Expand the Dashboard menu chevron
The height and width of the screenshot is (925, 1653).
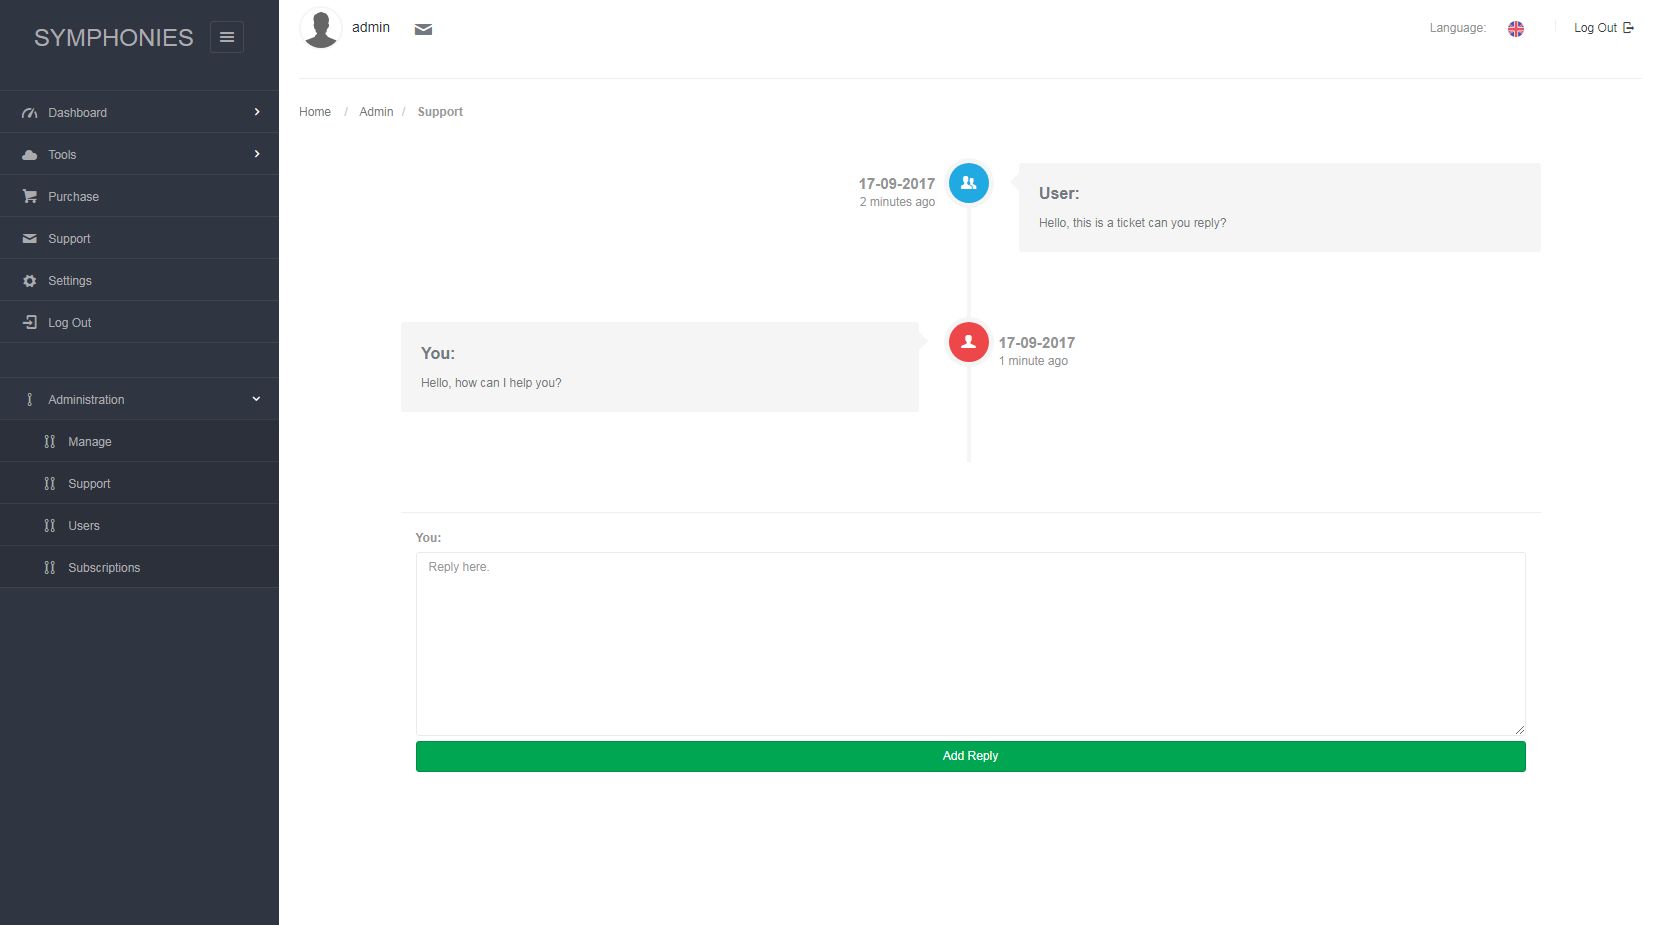(257, 112)
